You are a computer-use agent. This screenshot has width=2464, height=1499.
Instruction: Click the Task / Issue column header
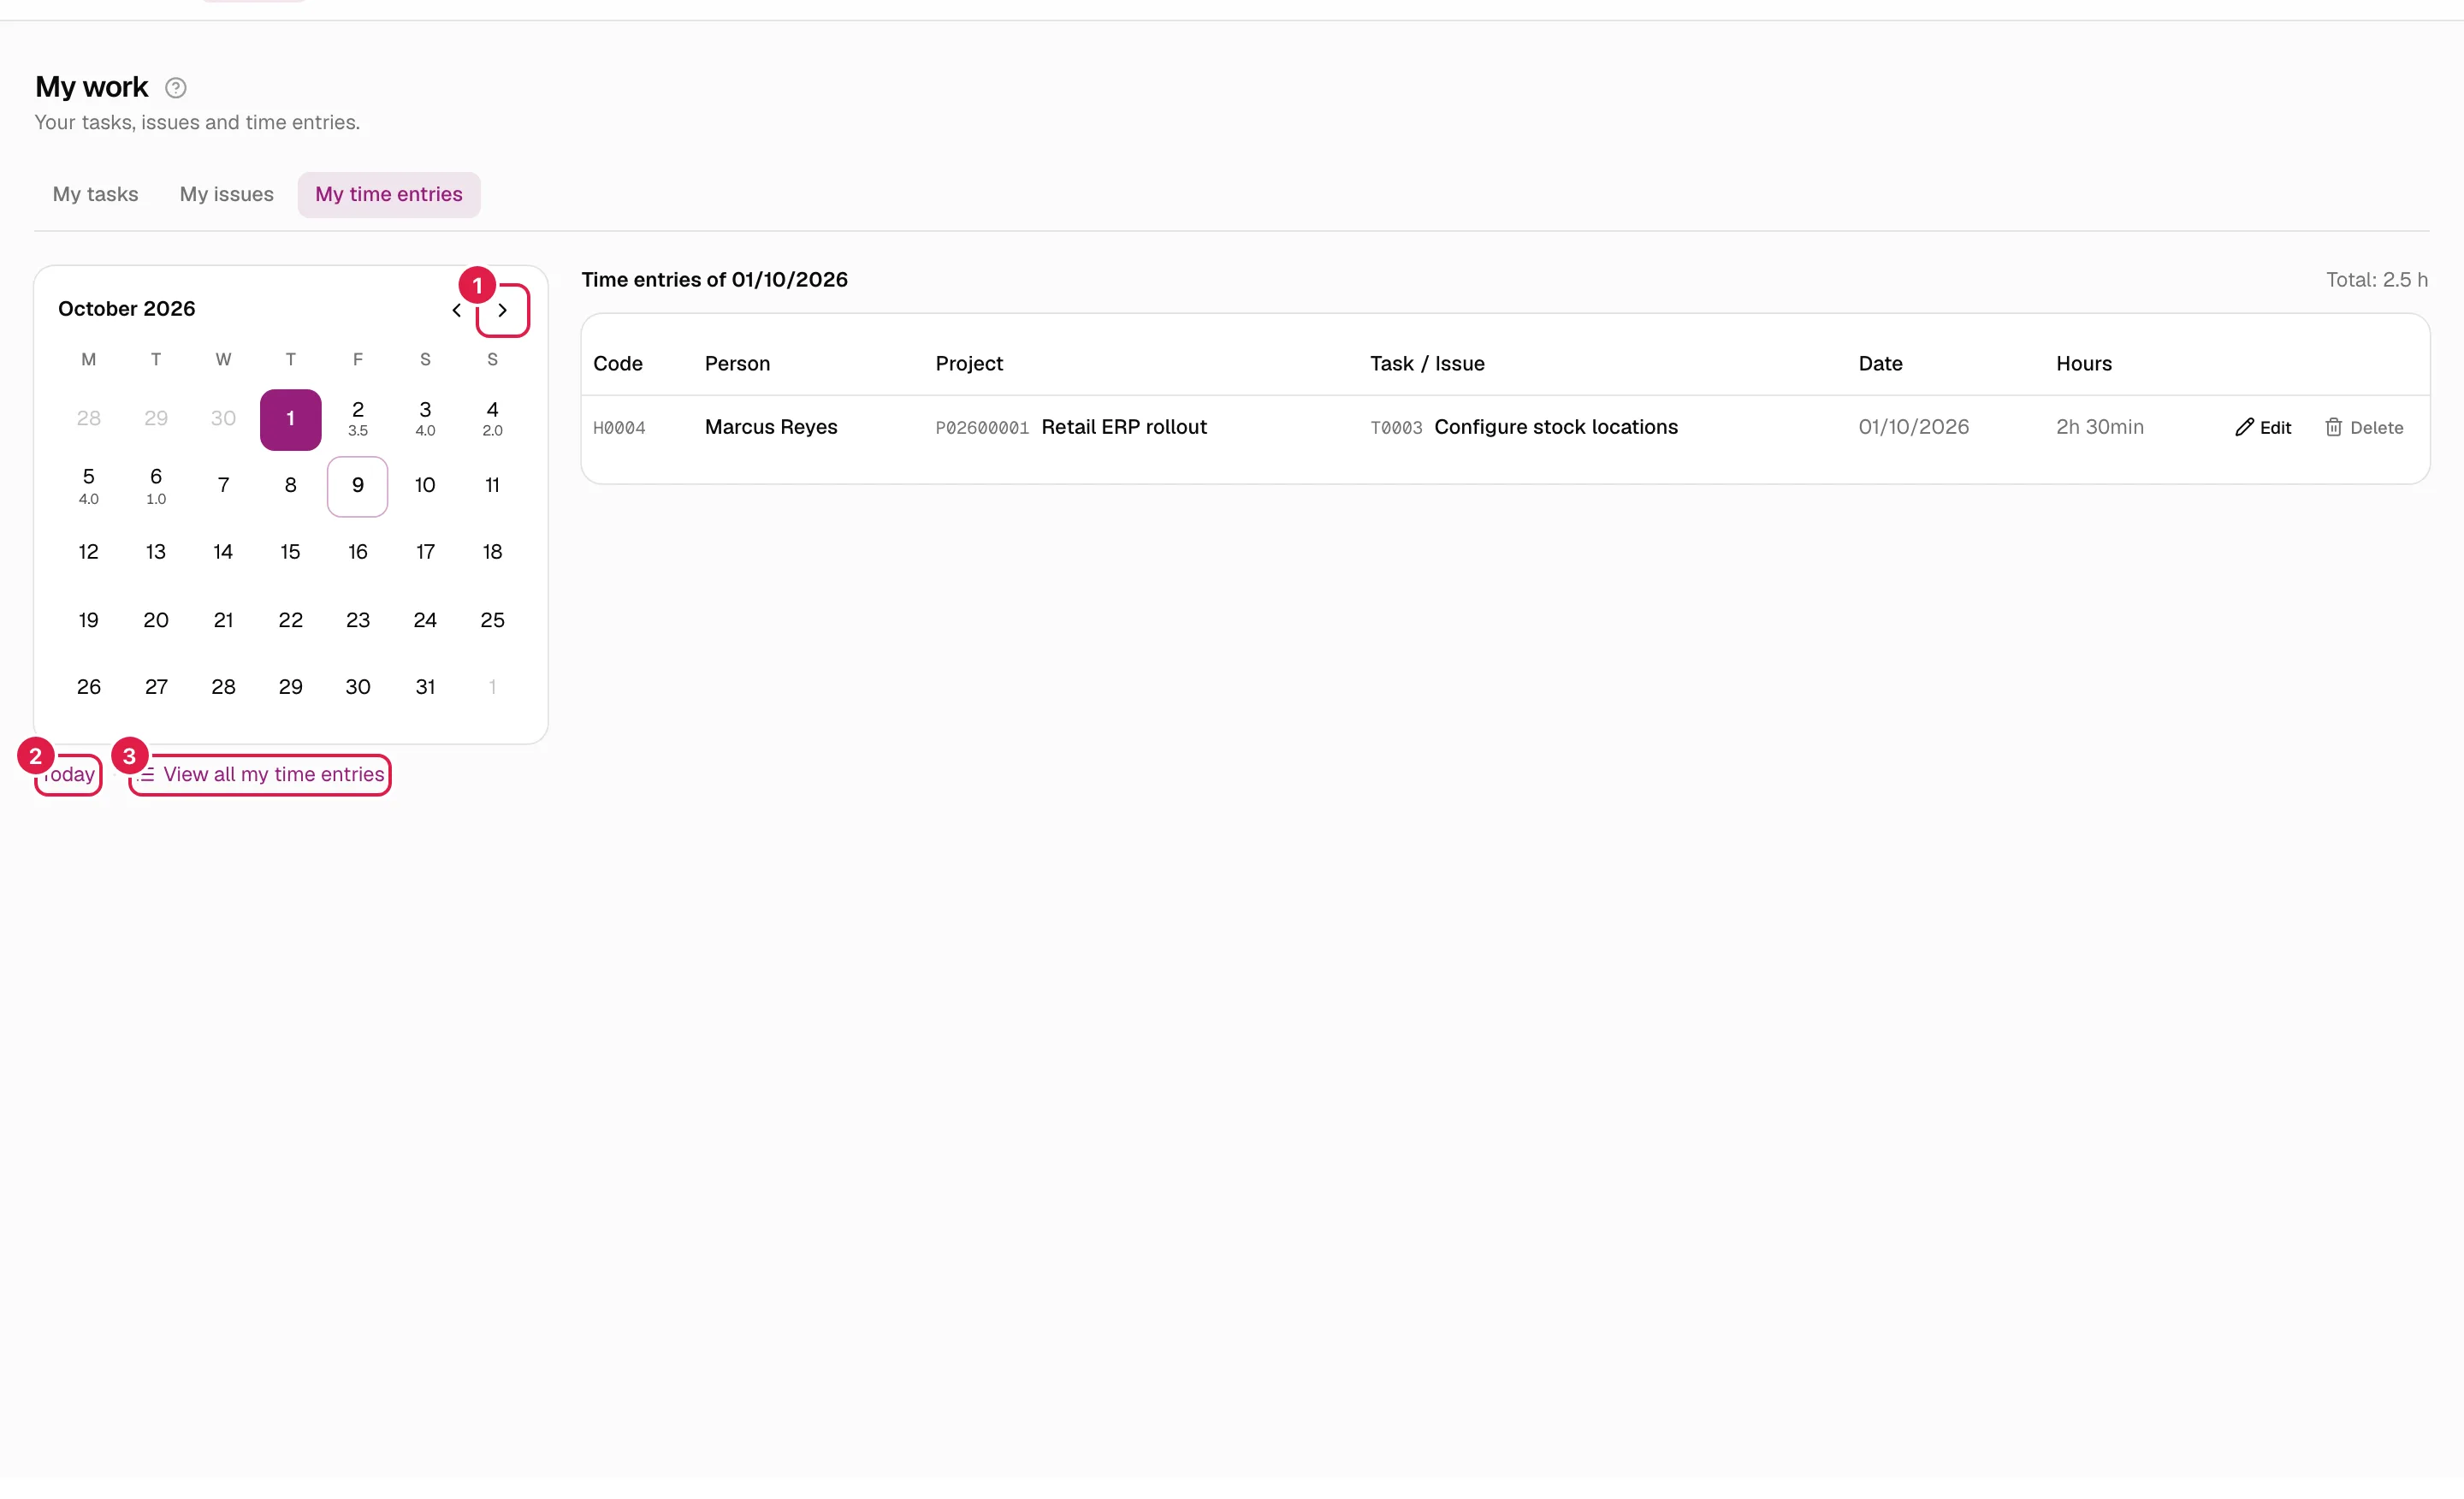[x=1427, y=364]
